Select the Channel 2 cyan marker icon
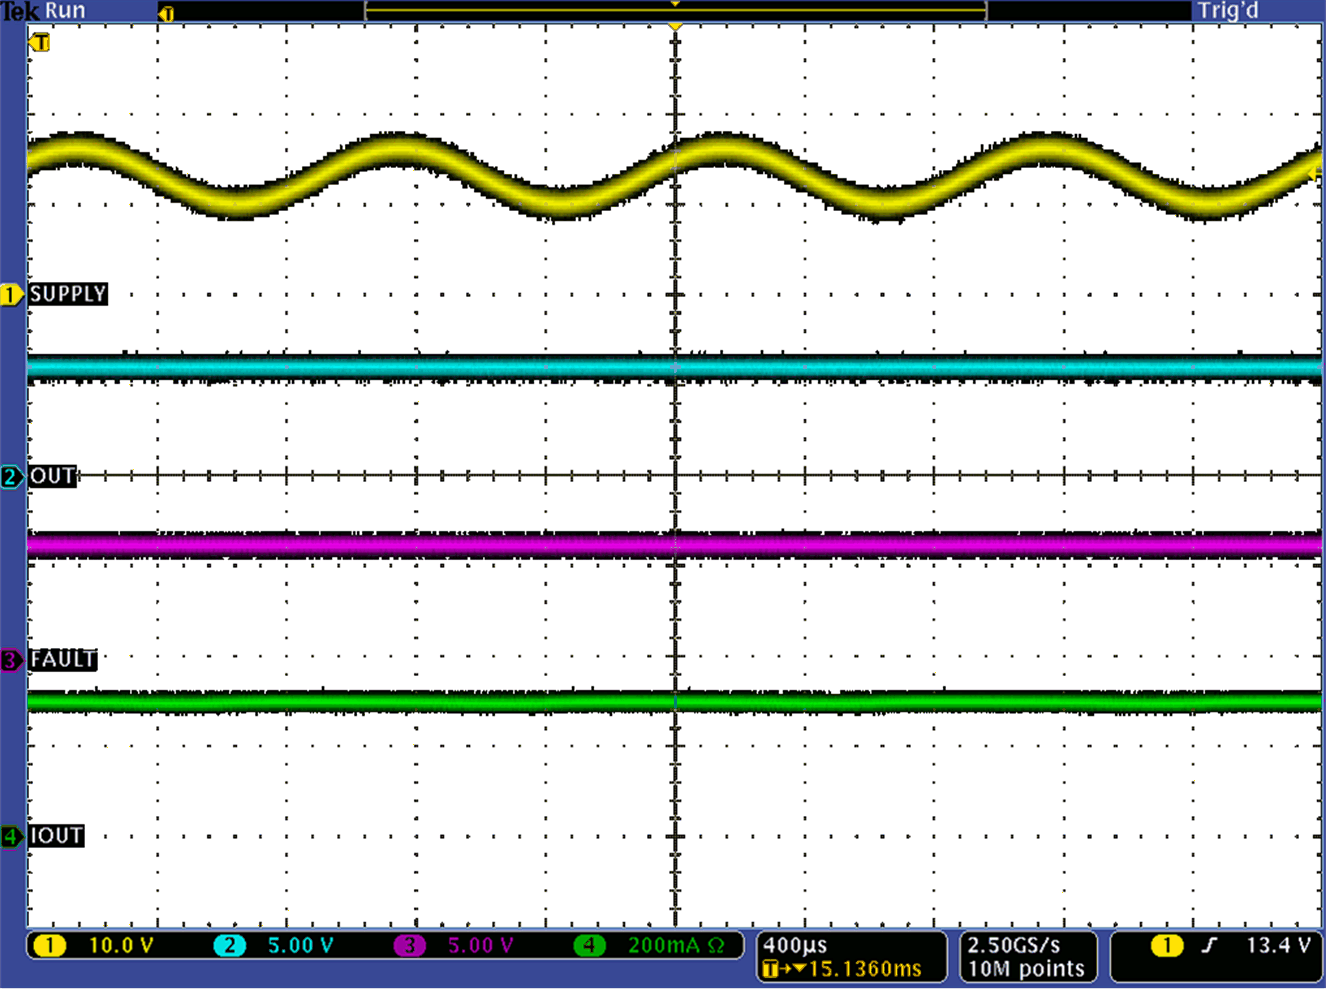The height and width of the screenshot is (989, 1327). (12, 477)
